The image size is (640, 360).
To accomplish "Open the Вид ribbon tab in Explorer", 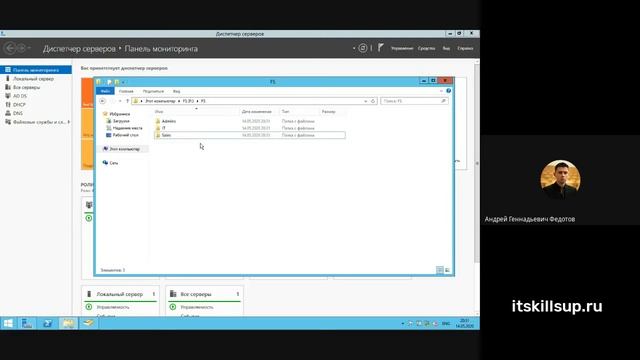I will (x=176, y=91).
